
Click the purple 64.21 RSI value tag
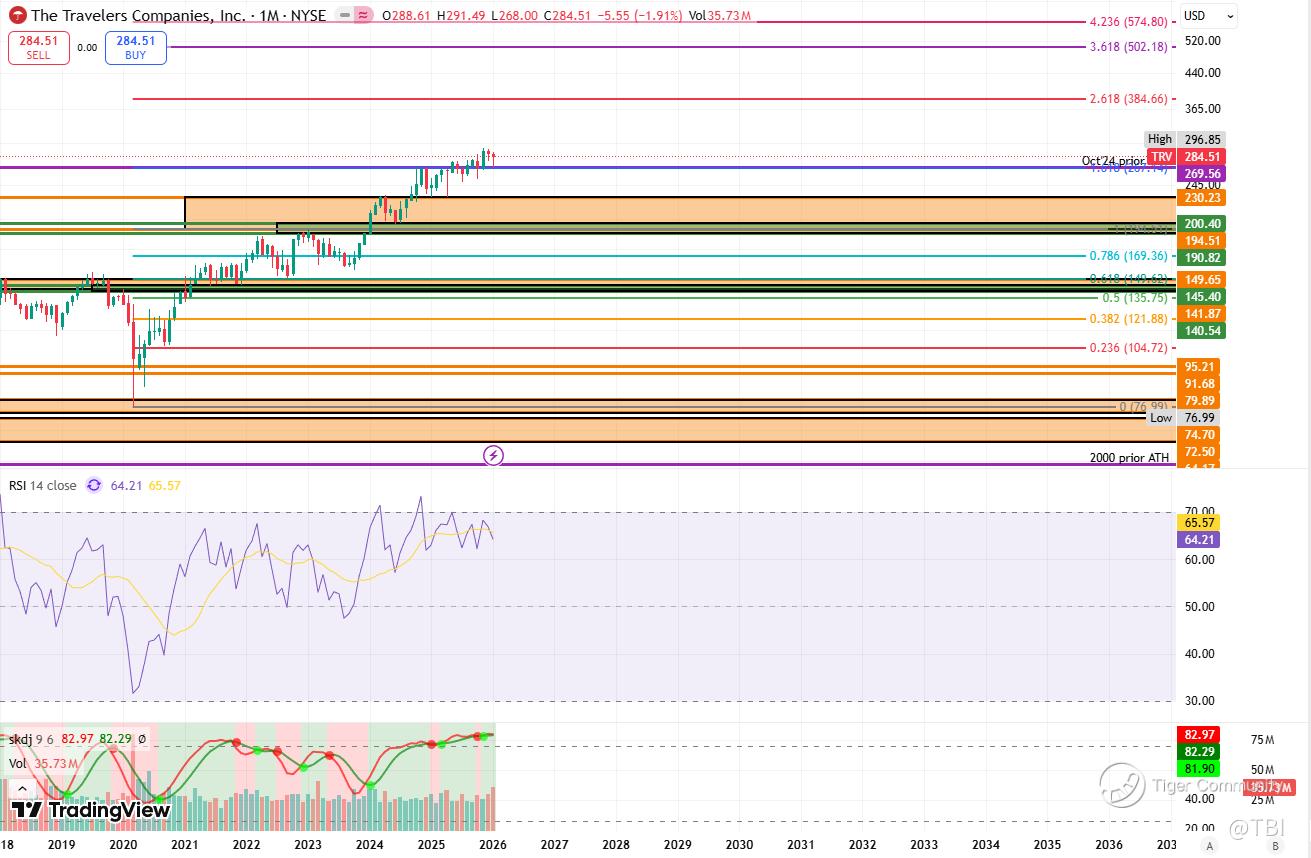[x=1200, y=540]
